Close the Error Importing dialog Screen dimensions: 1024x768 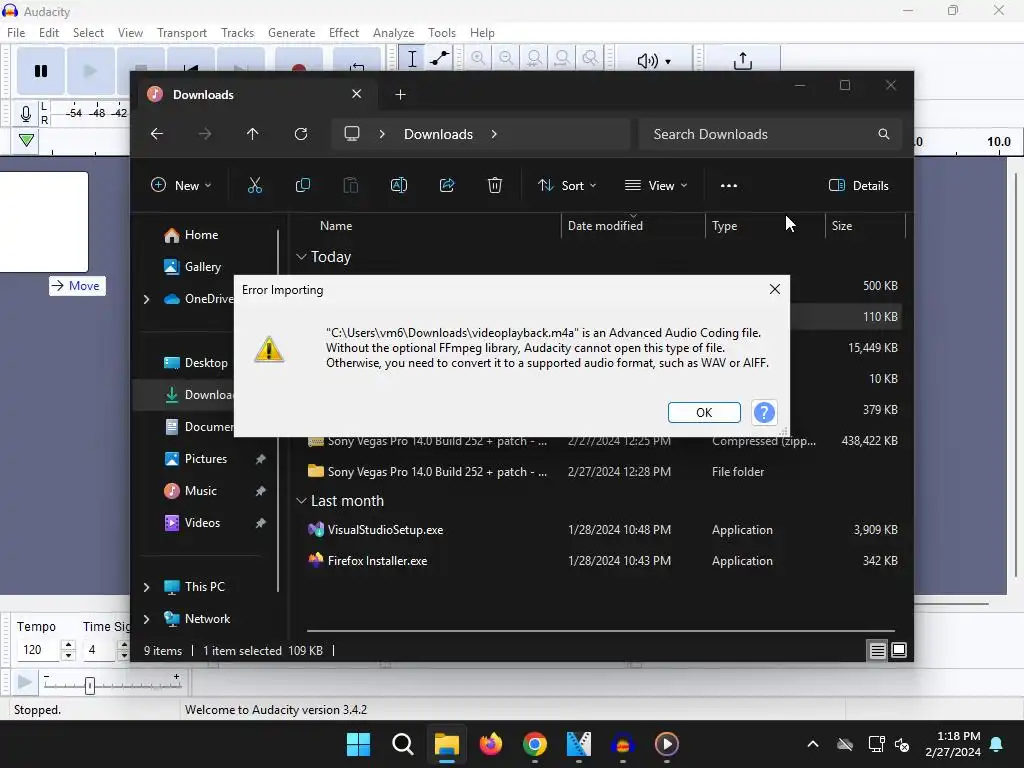(x=775, y=289)
